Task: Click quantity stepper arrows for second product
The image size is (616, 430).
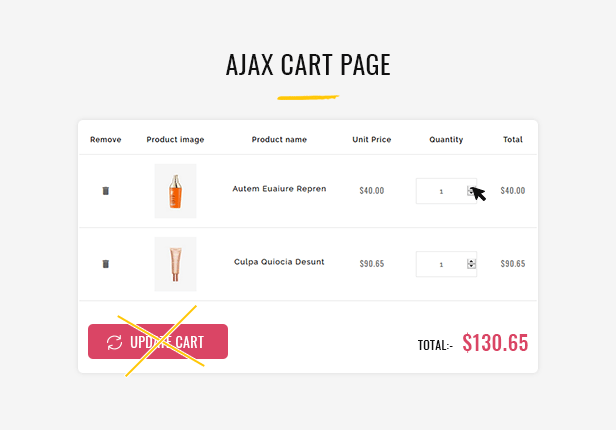Action: tap(471, 264)
